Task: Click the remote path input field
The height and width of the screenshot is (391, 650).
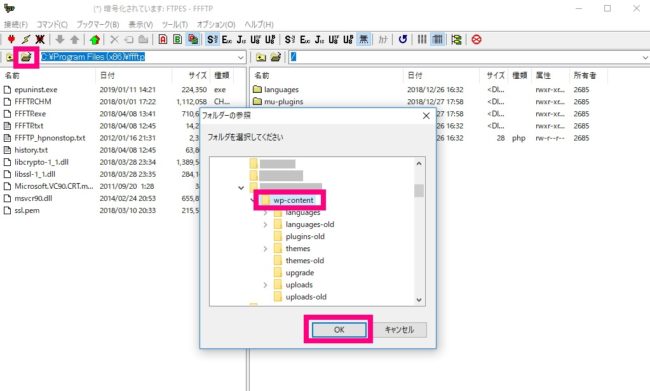Action: 468,57
